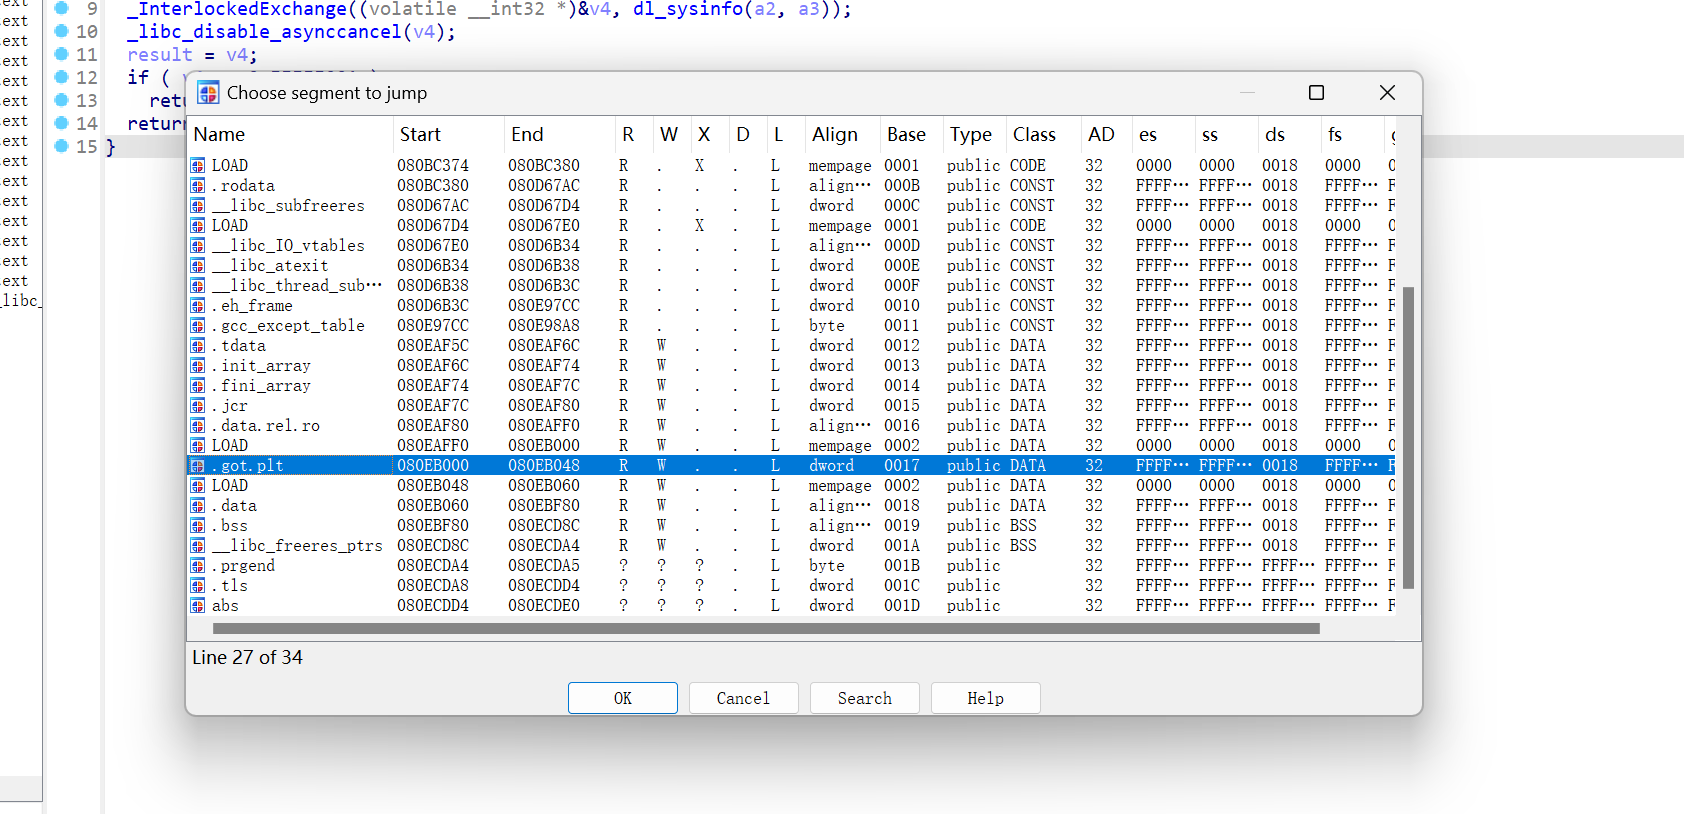1684x814 pixels.
Task: Select the ".got.plt" segment name
Action: tap(247, 466)
